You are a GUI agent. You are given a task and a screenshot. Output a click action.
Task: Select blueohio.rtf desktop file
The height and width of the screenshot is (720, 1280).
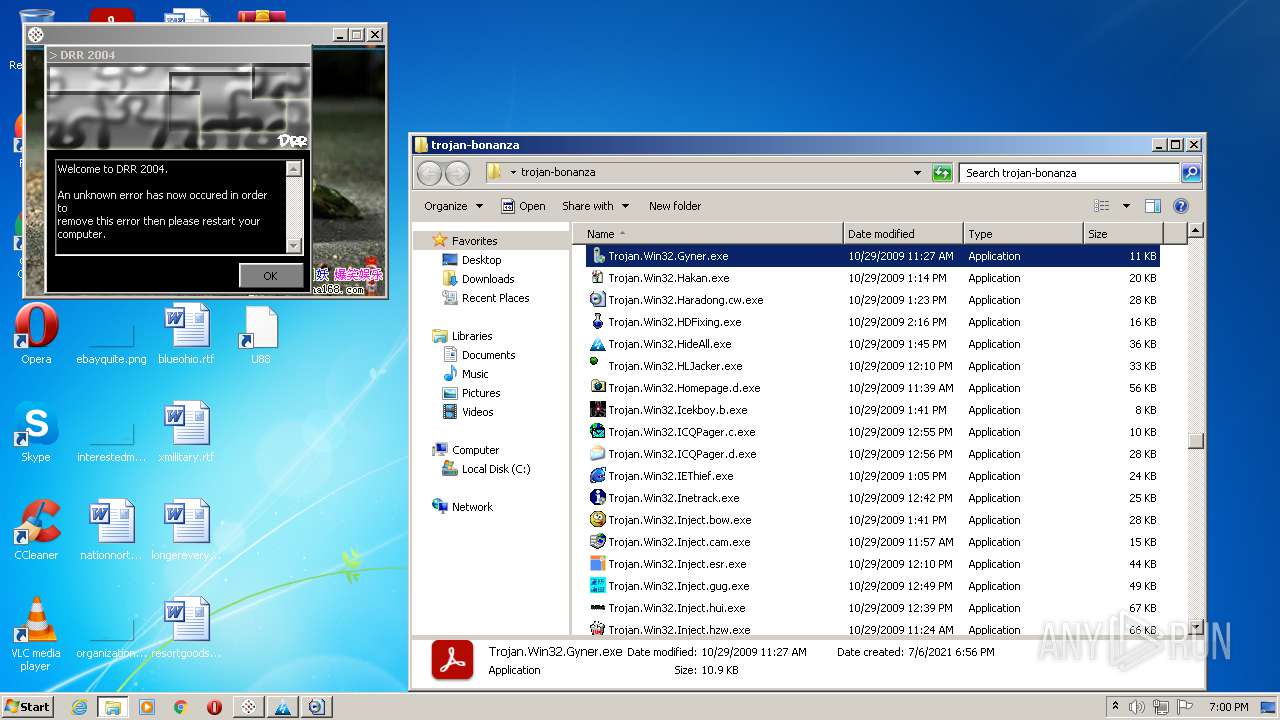(x=186, y=334)
